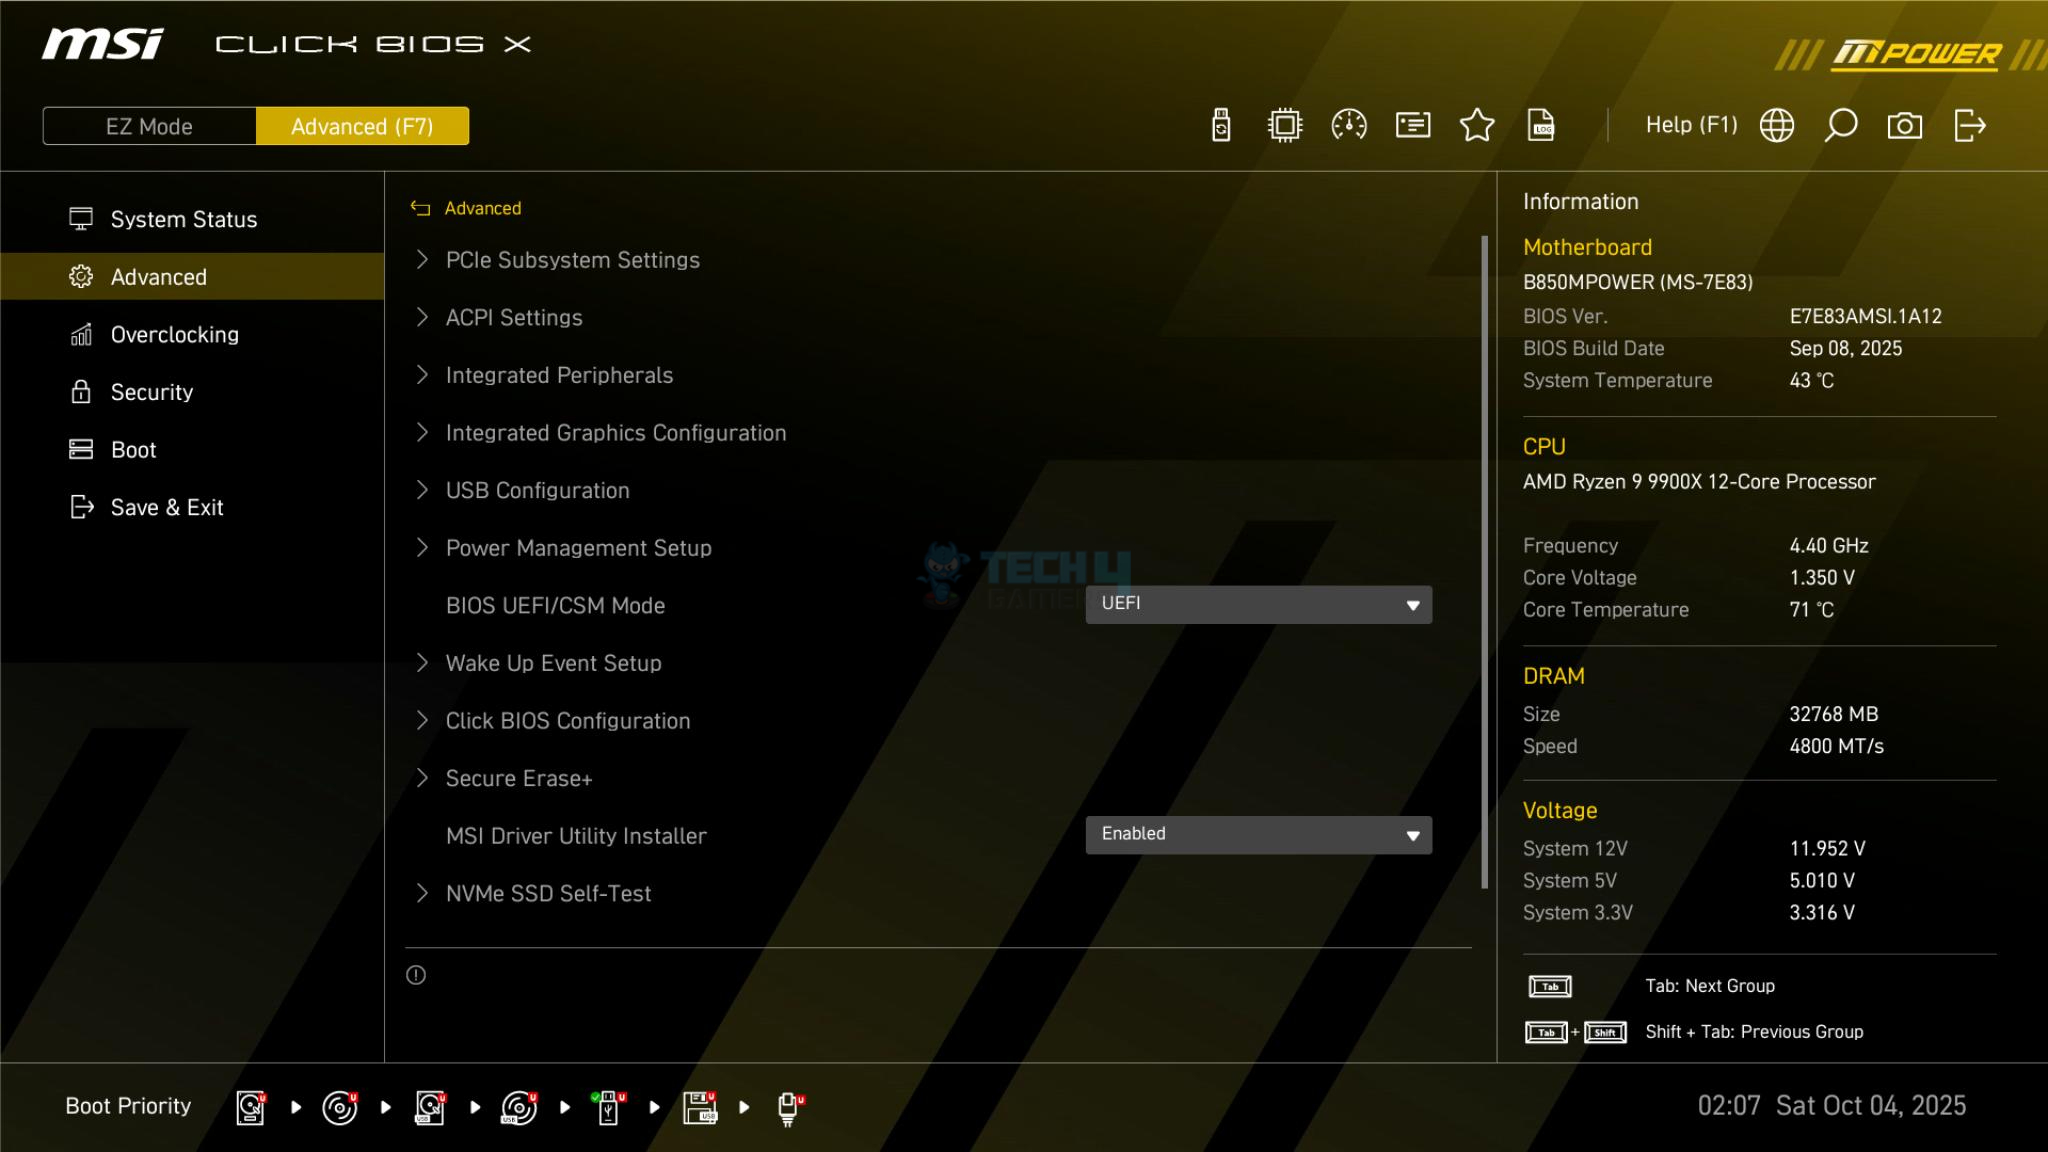Open the CPU chip info icon
Image resolution: width=2048 pixels, height=1152 pixels.
click(x=1285, y=126)
